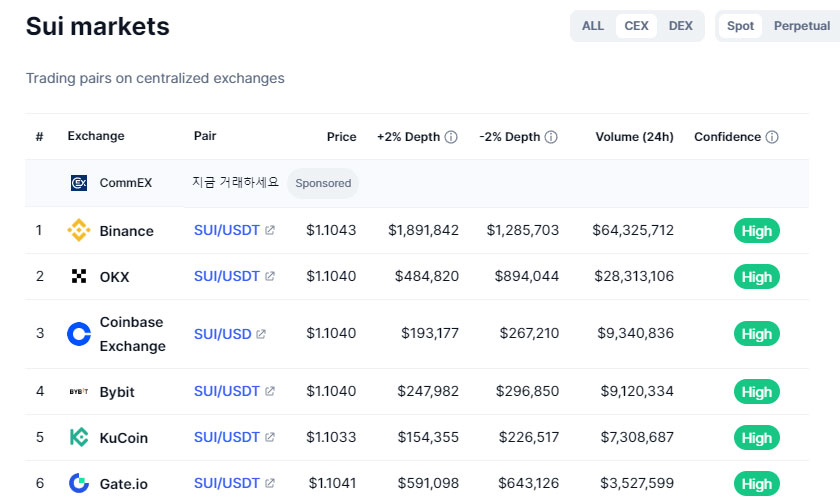Image resolution: width=840 pixels, height=500 pixels.
Task: Select the Spot markets tab
Action: click(x=740, y=26)
